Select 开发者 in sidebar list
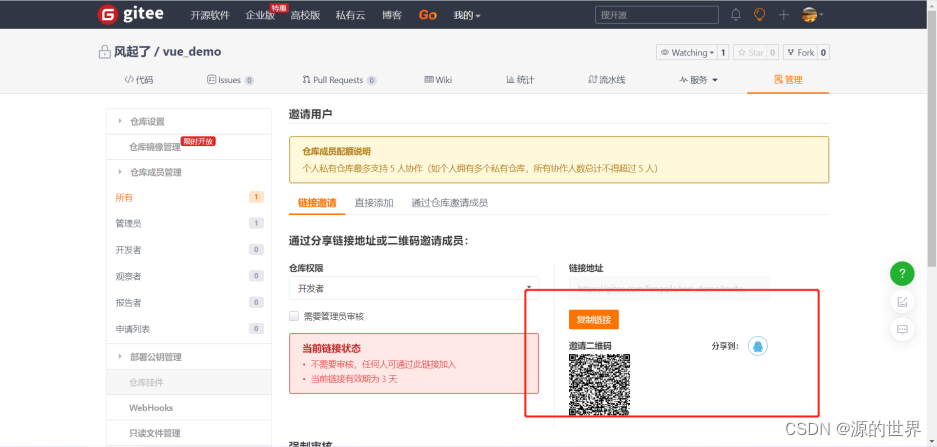Image resolution: width=937 pixels, height=447 pixels. tap(128, 250)
